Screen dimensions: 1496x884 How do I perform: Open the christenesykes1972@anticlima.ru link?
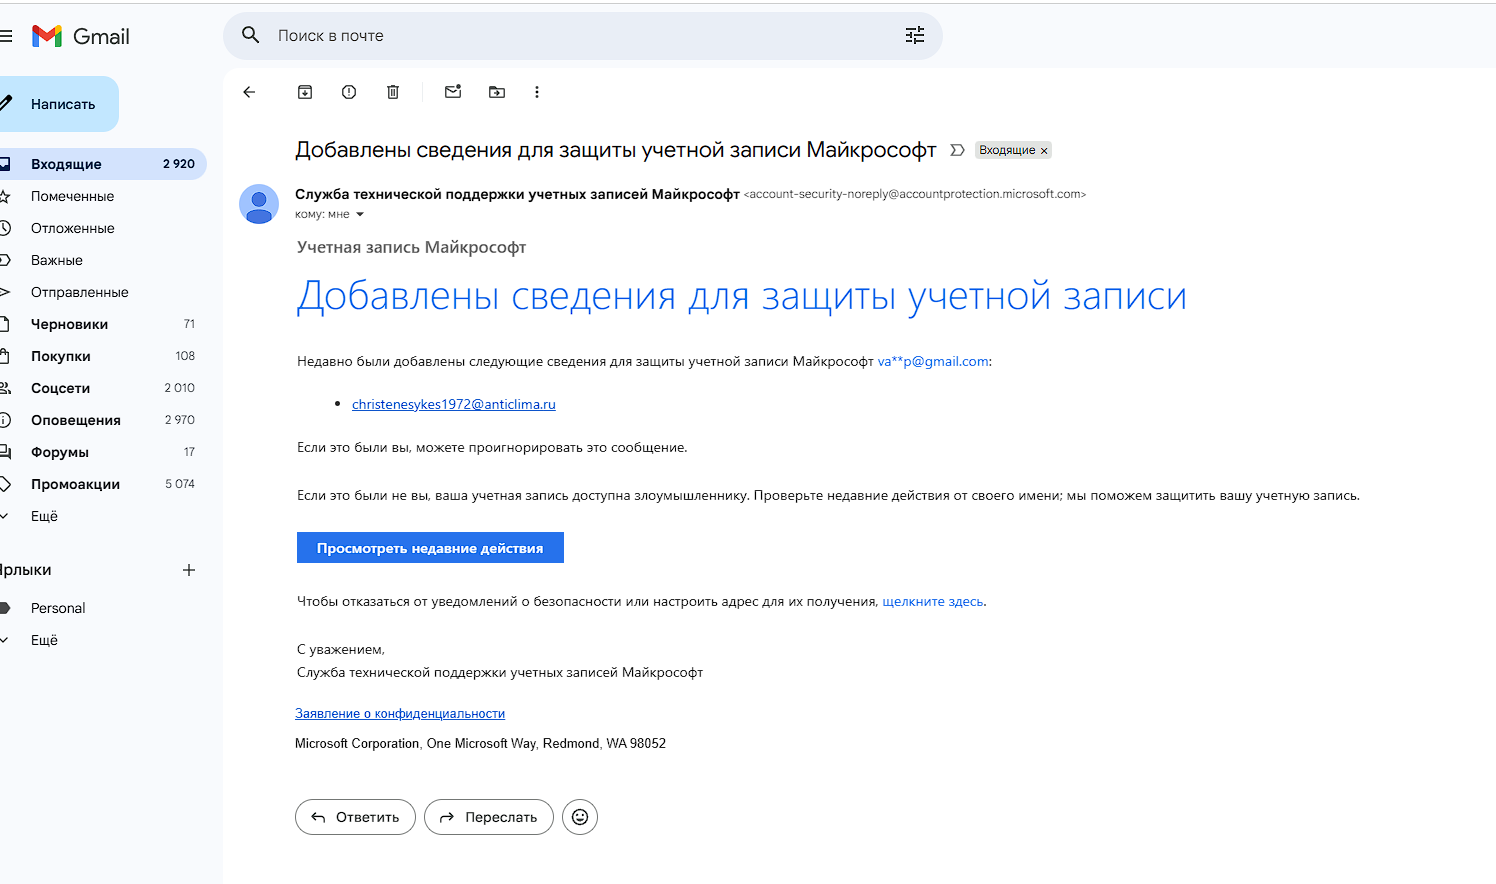454,404
